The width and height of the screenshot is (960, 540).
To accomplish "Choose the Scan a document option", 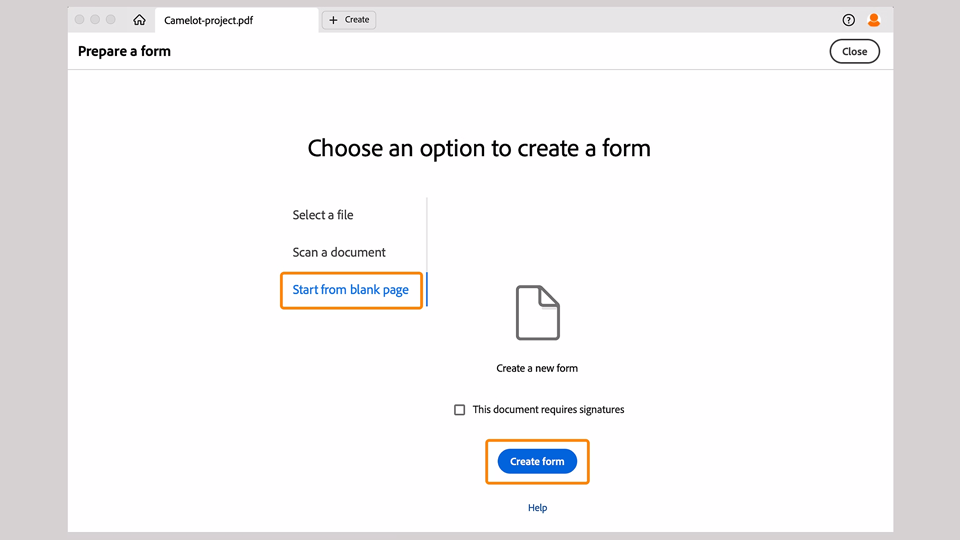I will [x=339, y=252].
